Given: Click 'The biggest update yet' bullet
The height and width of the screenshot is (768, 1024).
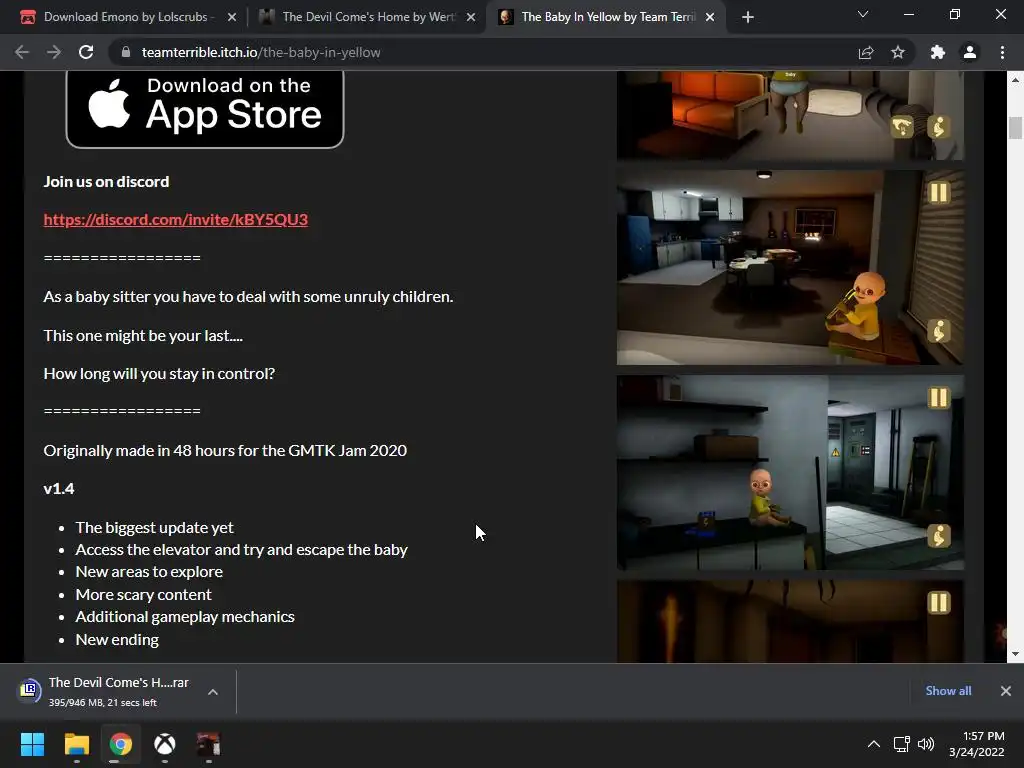Looking at the screenshot, I should (x=154, y=528).
